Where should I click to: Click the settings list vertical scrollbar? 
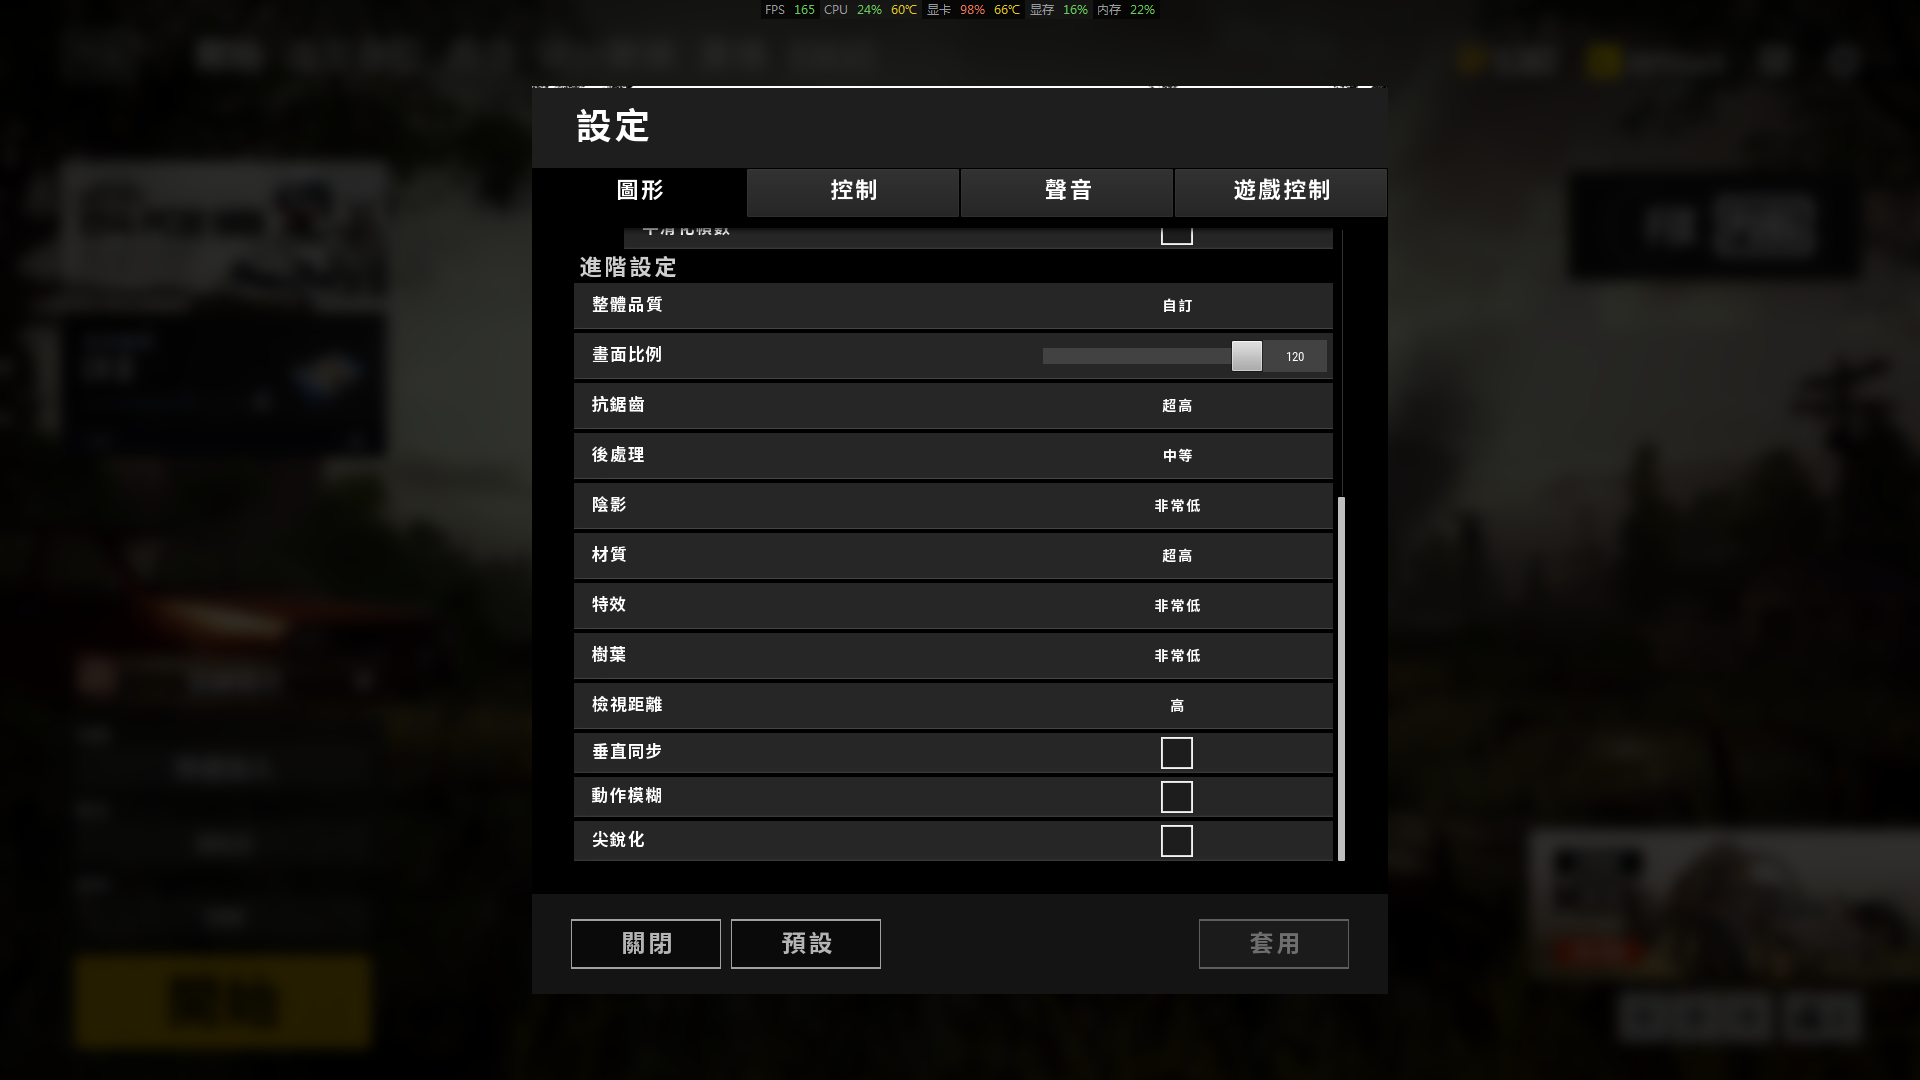pyautogui.click(x=1341, y=678)
